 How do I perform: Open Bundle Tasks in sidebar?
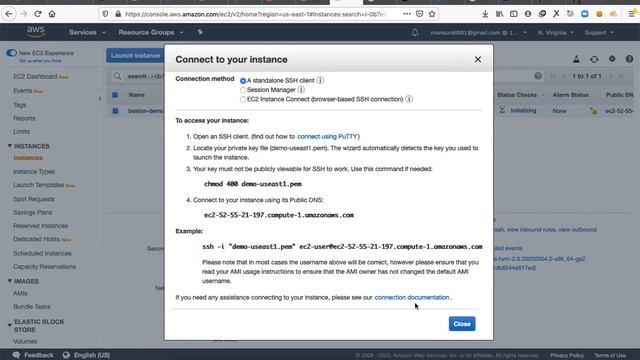31,307
